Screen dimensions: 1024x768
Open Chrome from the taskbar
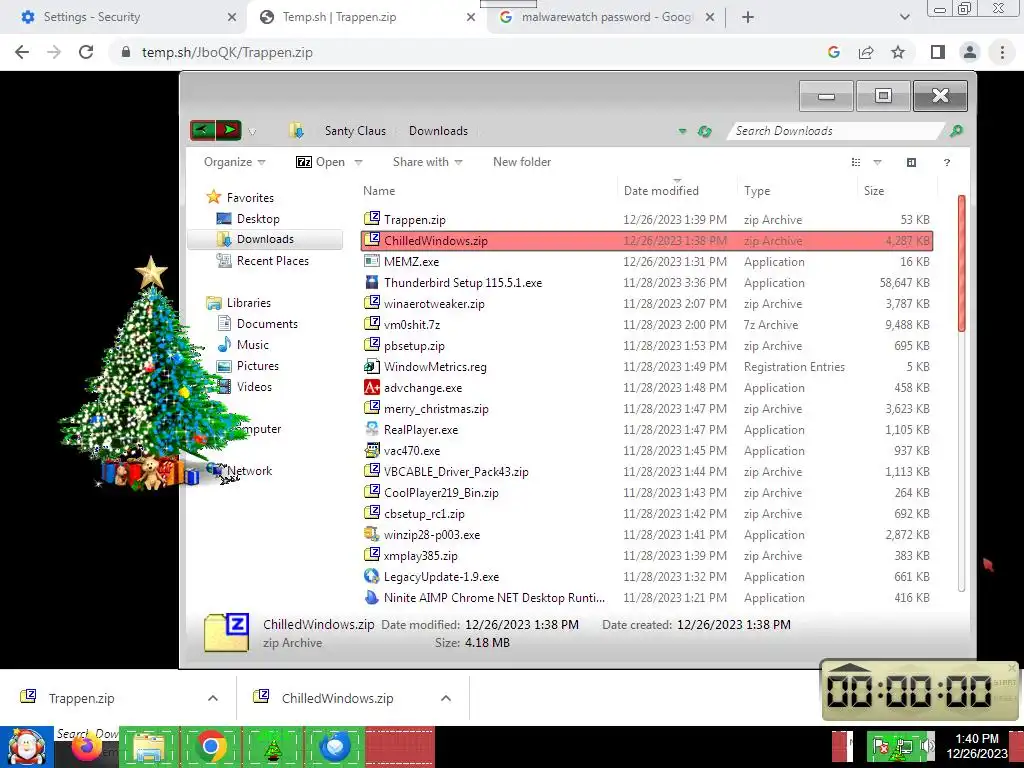[210, 747]
